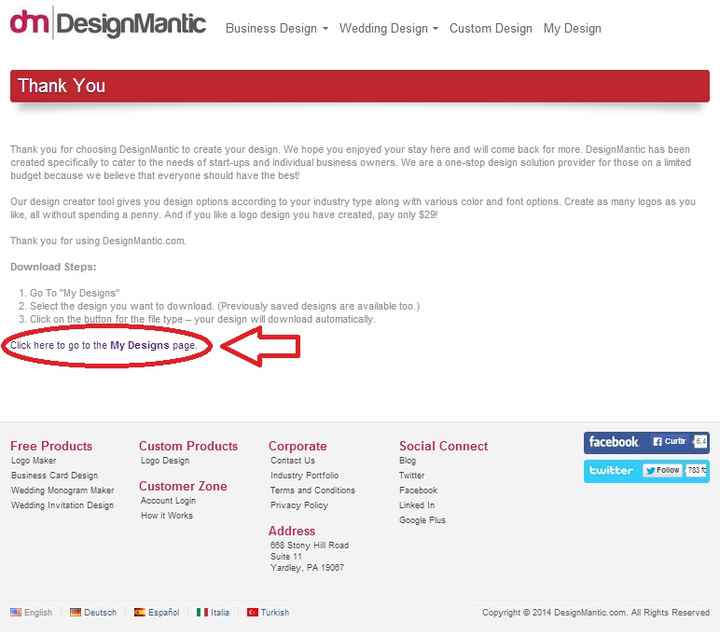Click the 'My Designs page' link

pyautogui.click(x=103, y=345)
